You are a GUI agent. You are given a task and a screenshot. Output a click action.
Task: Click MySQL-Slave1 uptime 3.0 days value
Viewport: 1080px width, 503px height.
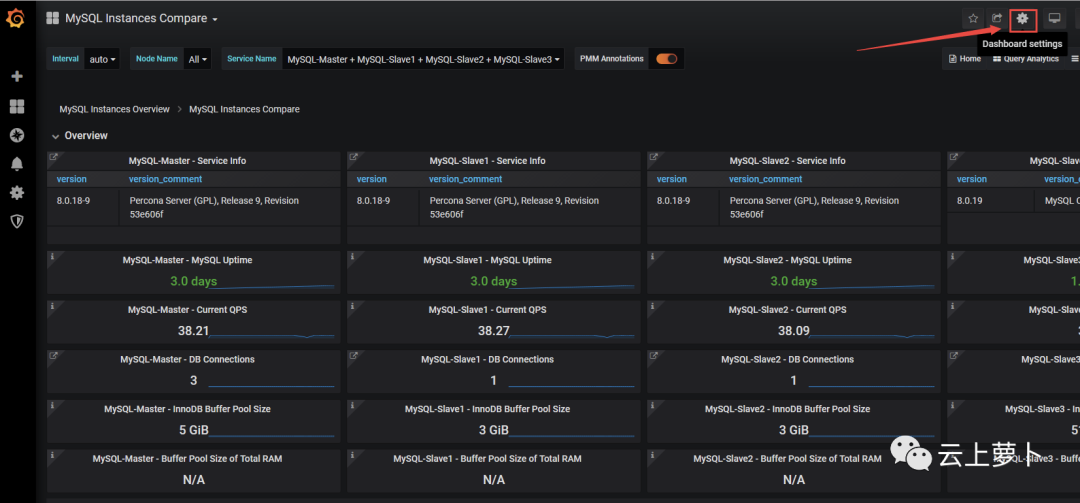click(x=494, y=281)
